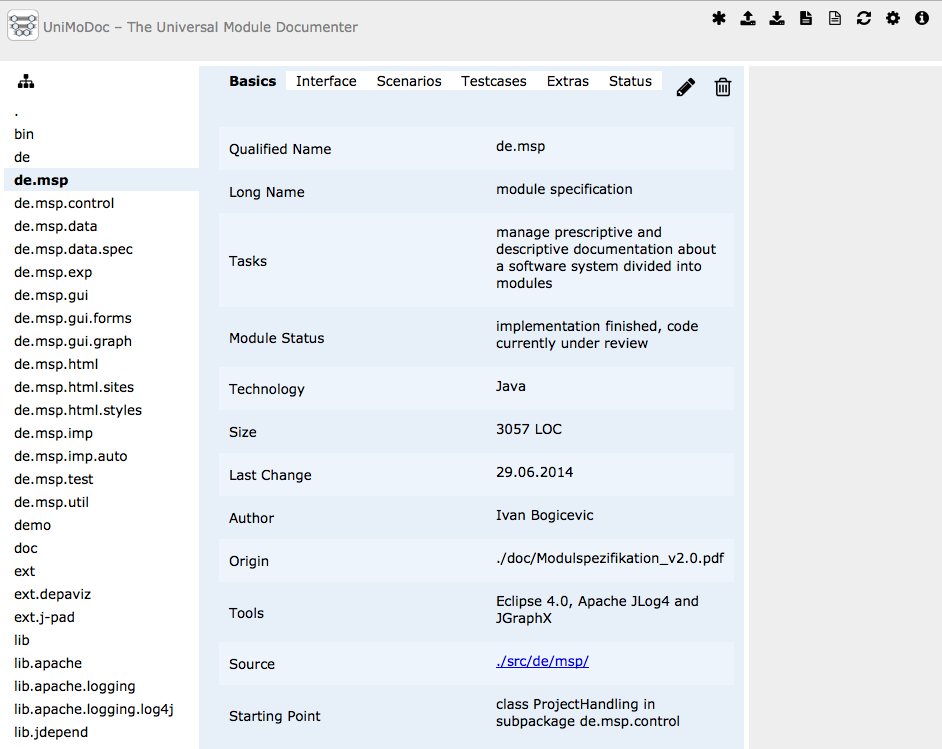
Task: Edit the module with the pencil icon
Action: tap(685, 87)
